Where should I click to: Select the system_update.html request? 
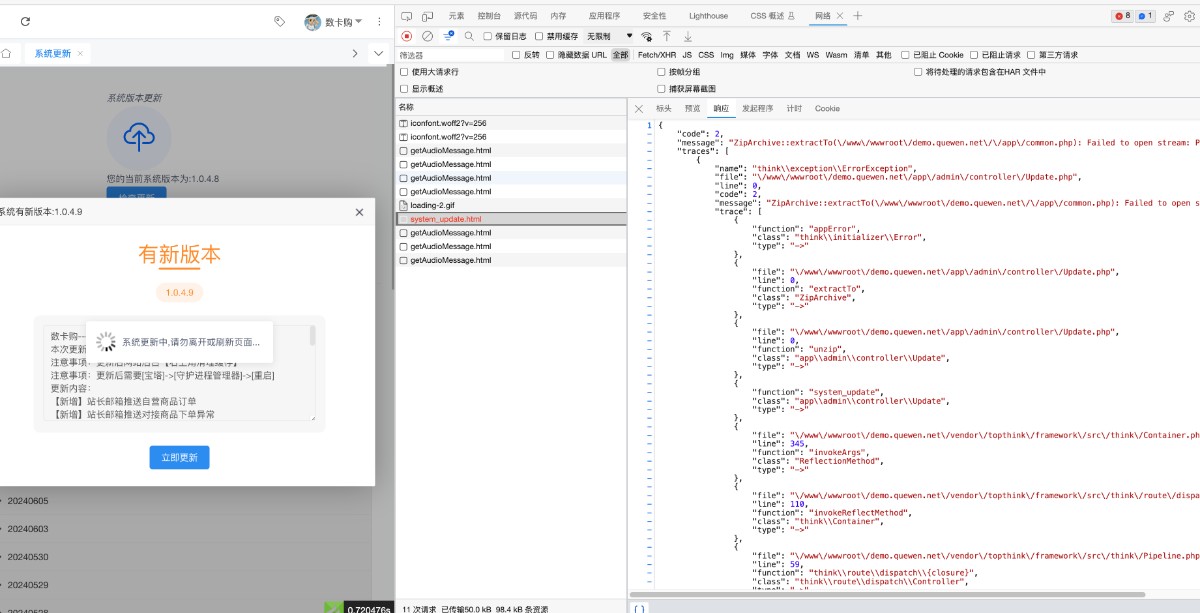click(445, 219)
